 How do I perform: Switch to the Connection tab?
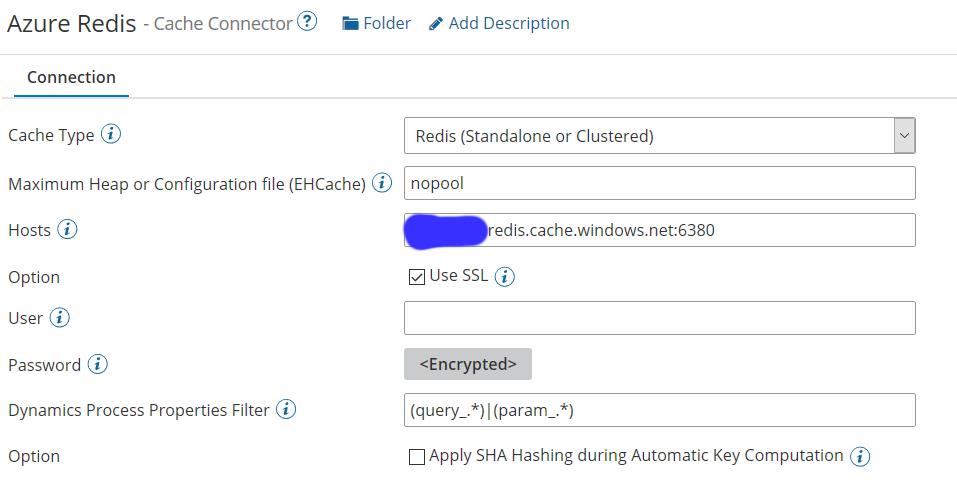click(71, 77)
